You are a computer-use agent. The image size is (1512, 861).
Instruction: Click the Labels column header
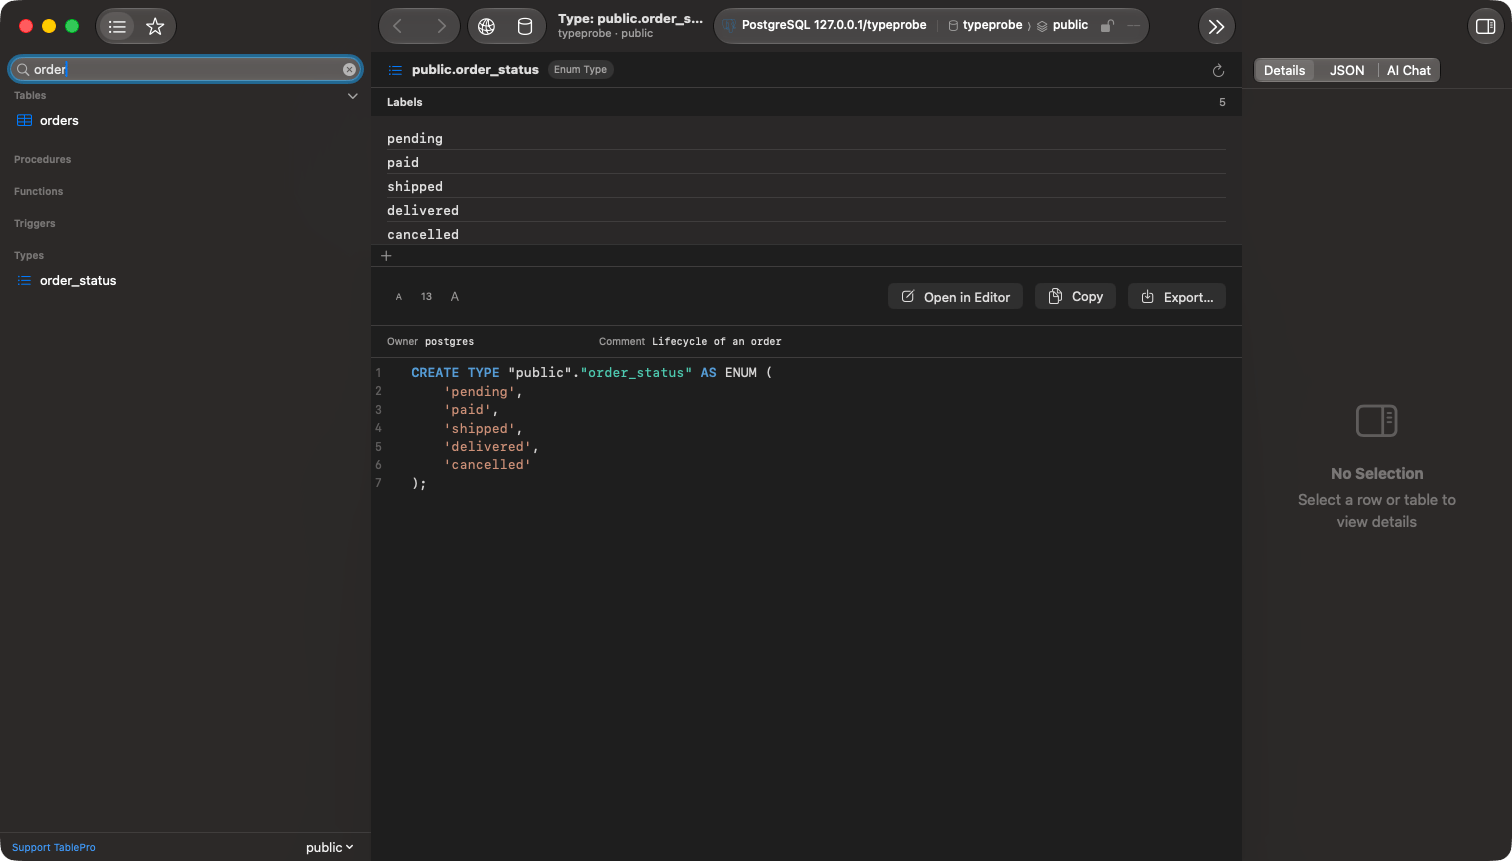405,102
